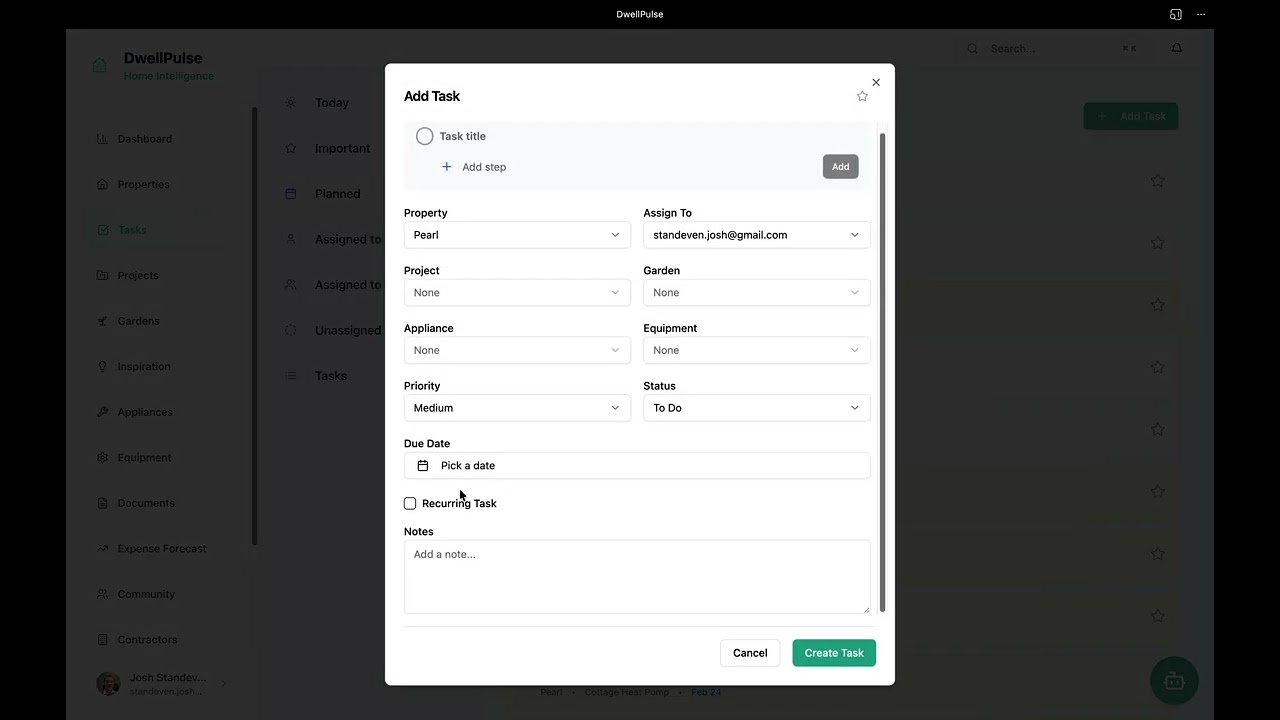1280x720 pixels.
Task: Click the Gardens plant icon
Action: click(x=102, y=321)
